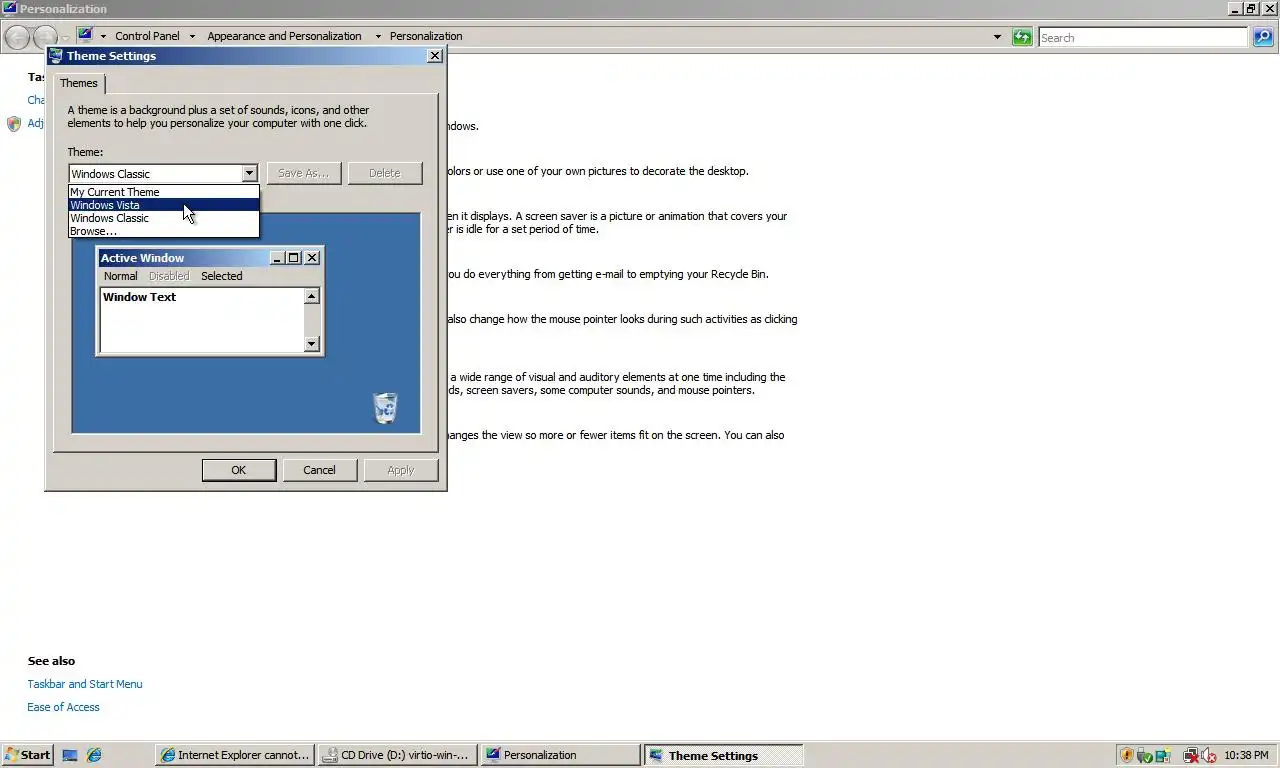Focus the Search input field
Image resolution: width=1280 pixels, height=768 pixels.
1142,38
